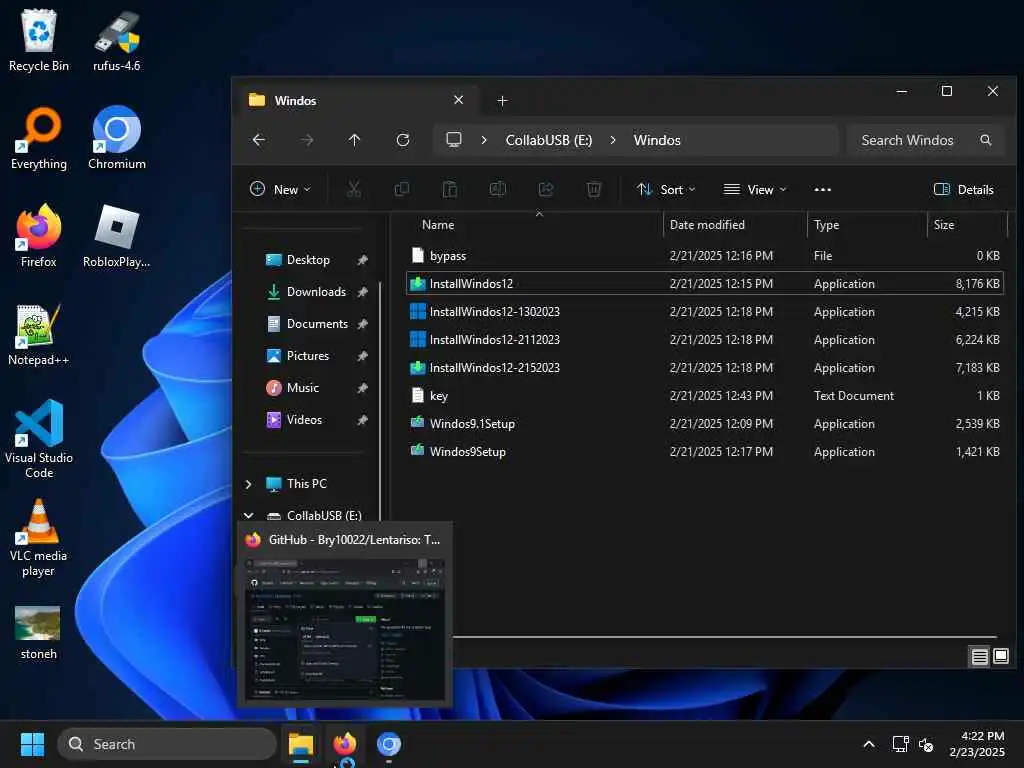
Task: Select the Notepad++ desktop shortcut
Action: tap(39, 334)
